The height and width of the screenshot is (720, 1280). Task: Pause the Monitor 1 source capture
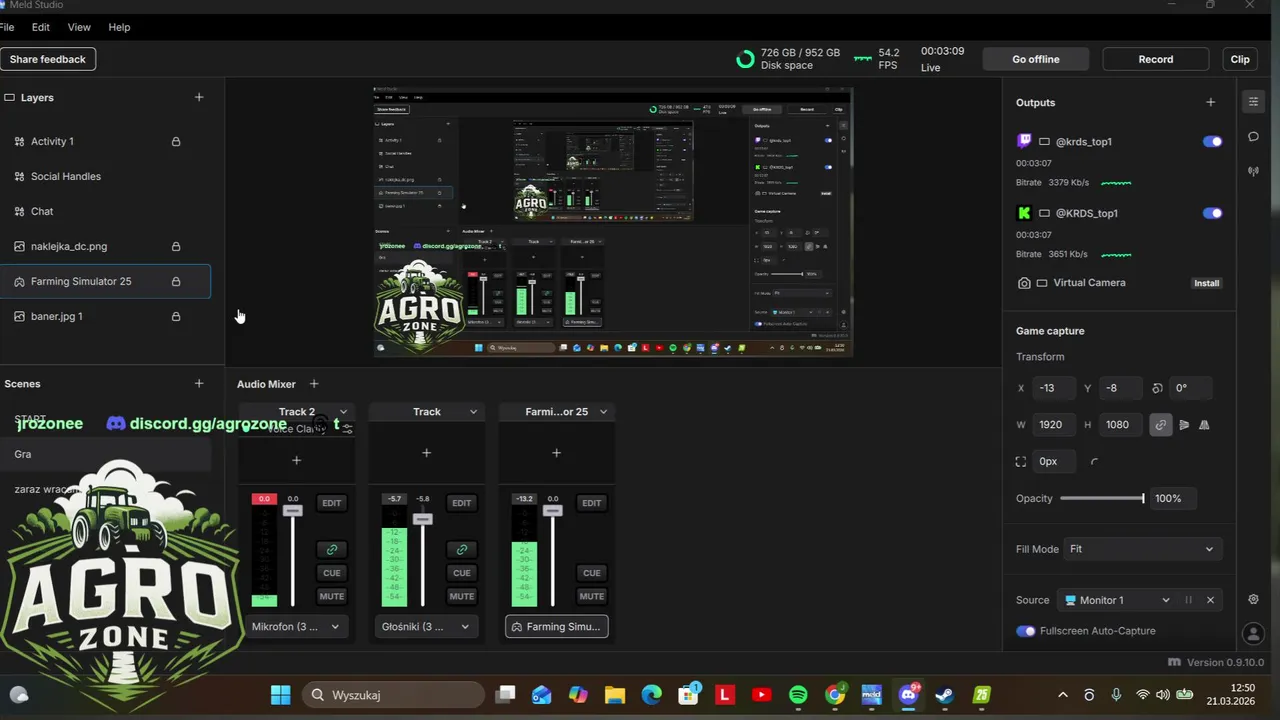[1188, 600]
